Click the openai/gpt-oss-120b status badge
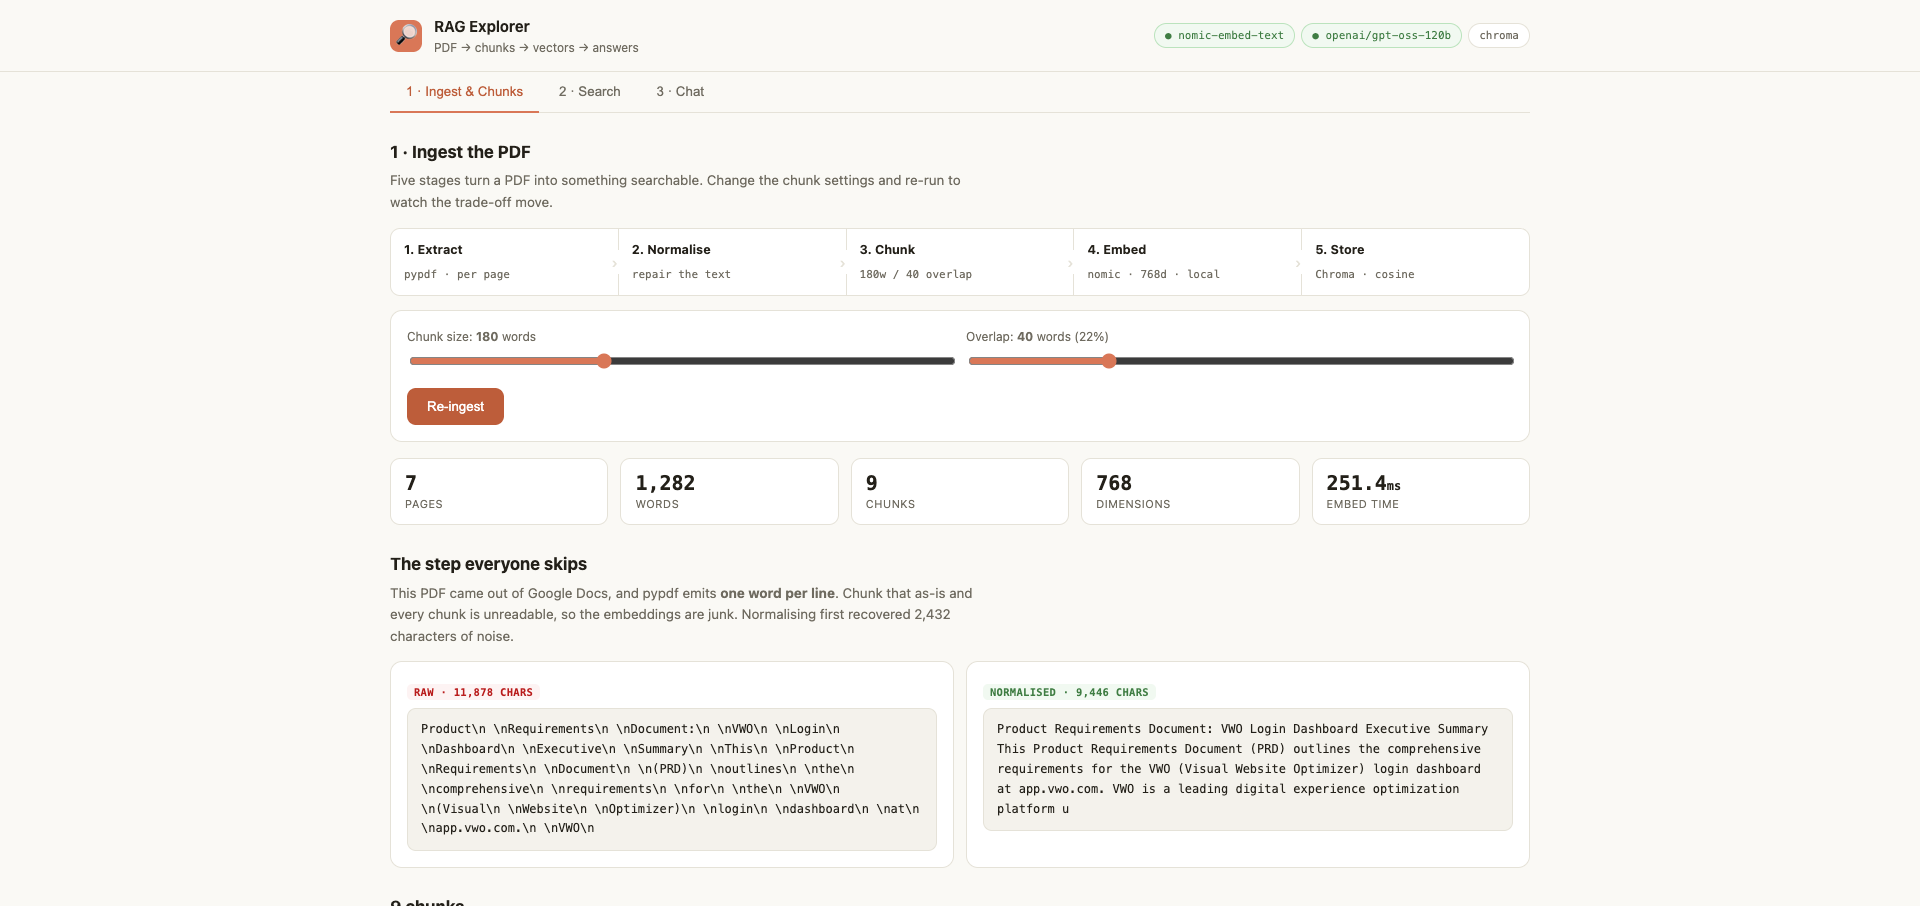1920x906 pixels. (1381, 36)
